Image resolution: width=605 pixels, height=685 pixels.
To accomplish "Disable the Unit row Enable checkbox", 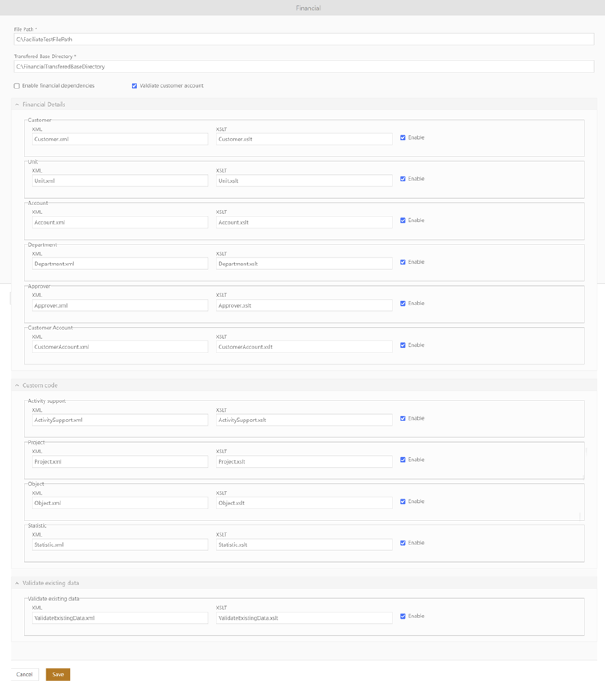I will pyautogui.click(x=403, y=179).
